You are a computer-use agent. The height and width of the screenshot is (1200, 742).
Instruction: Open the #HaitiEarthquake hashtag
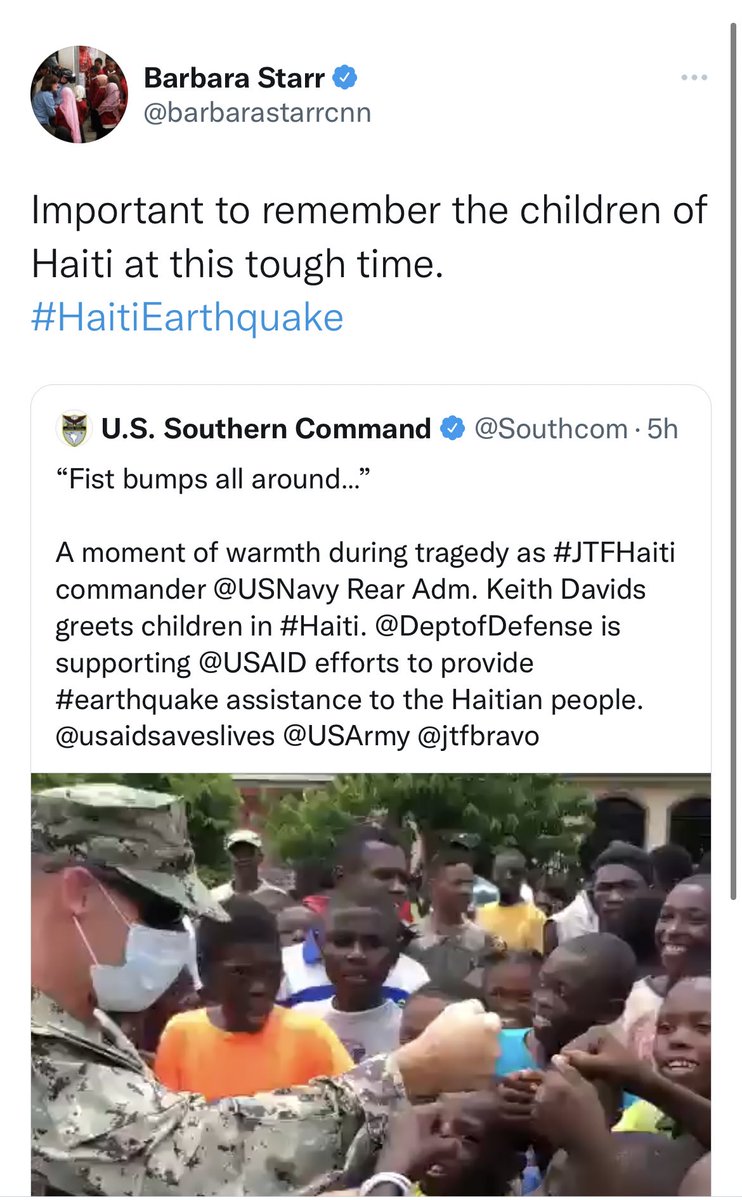click(187, 317)
